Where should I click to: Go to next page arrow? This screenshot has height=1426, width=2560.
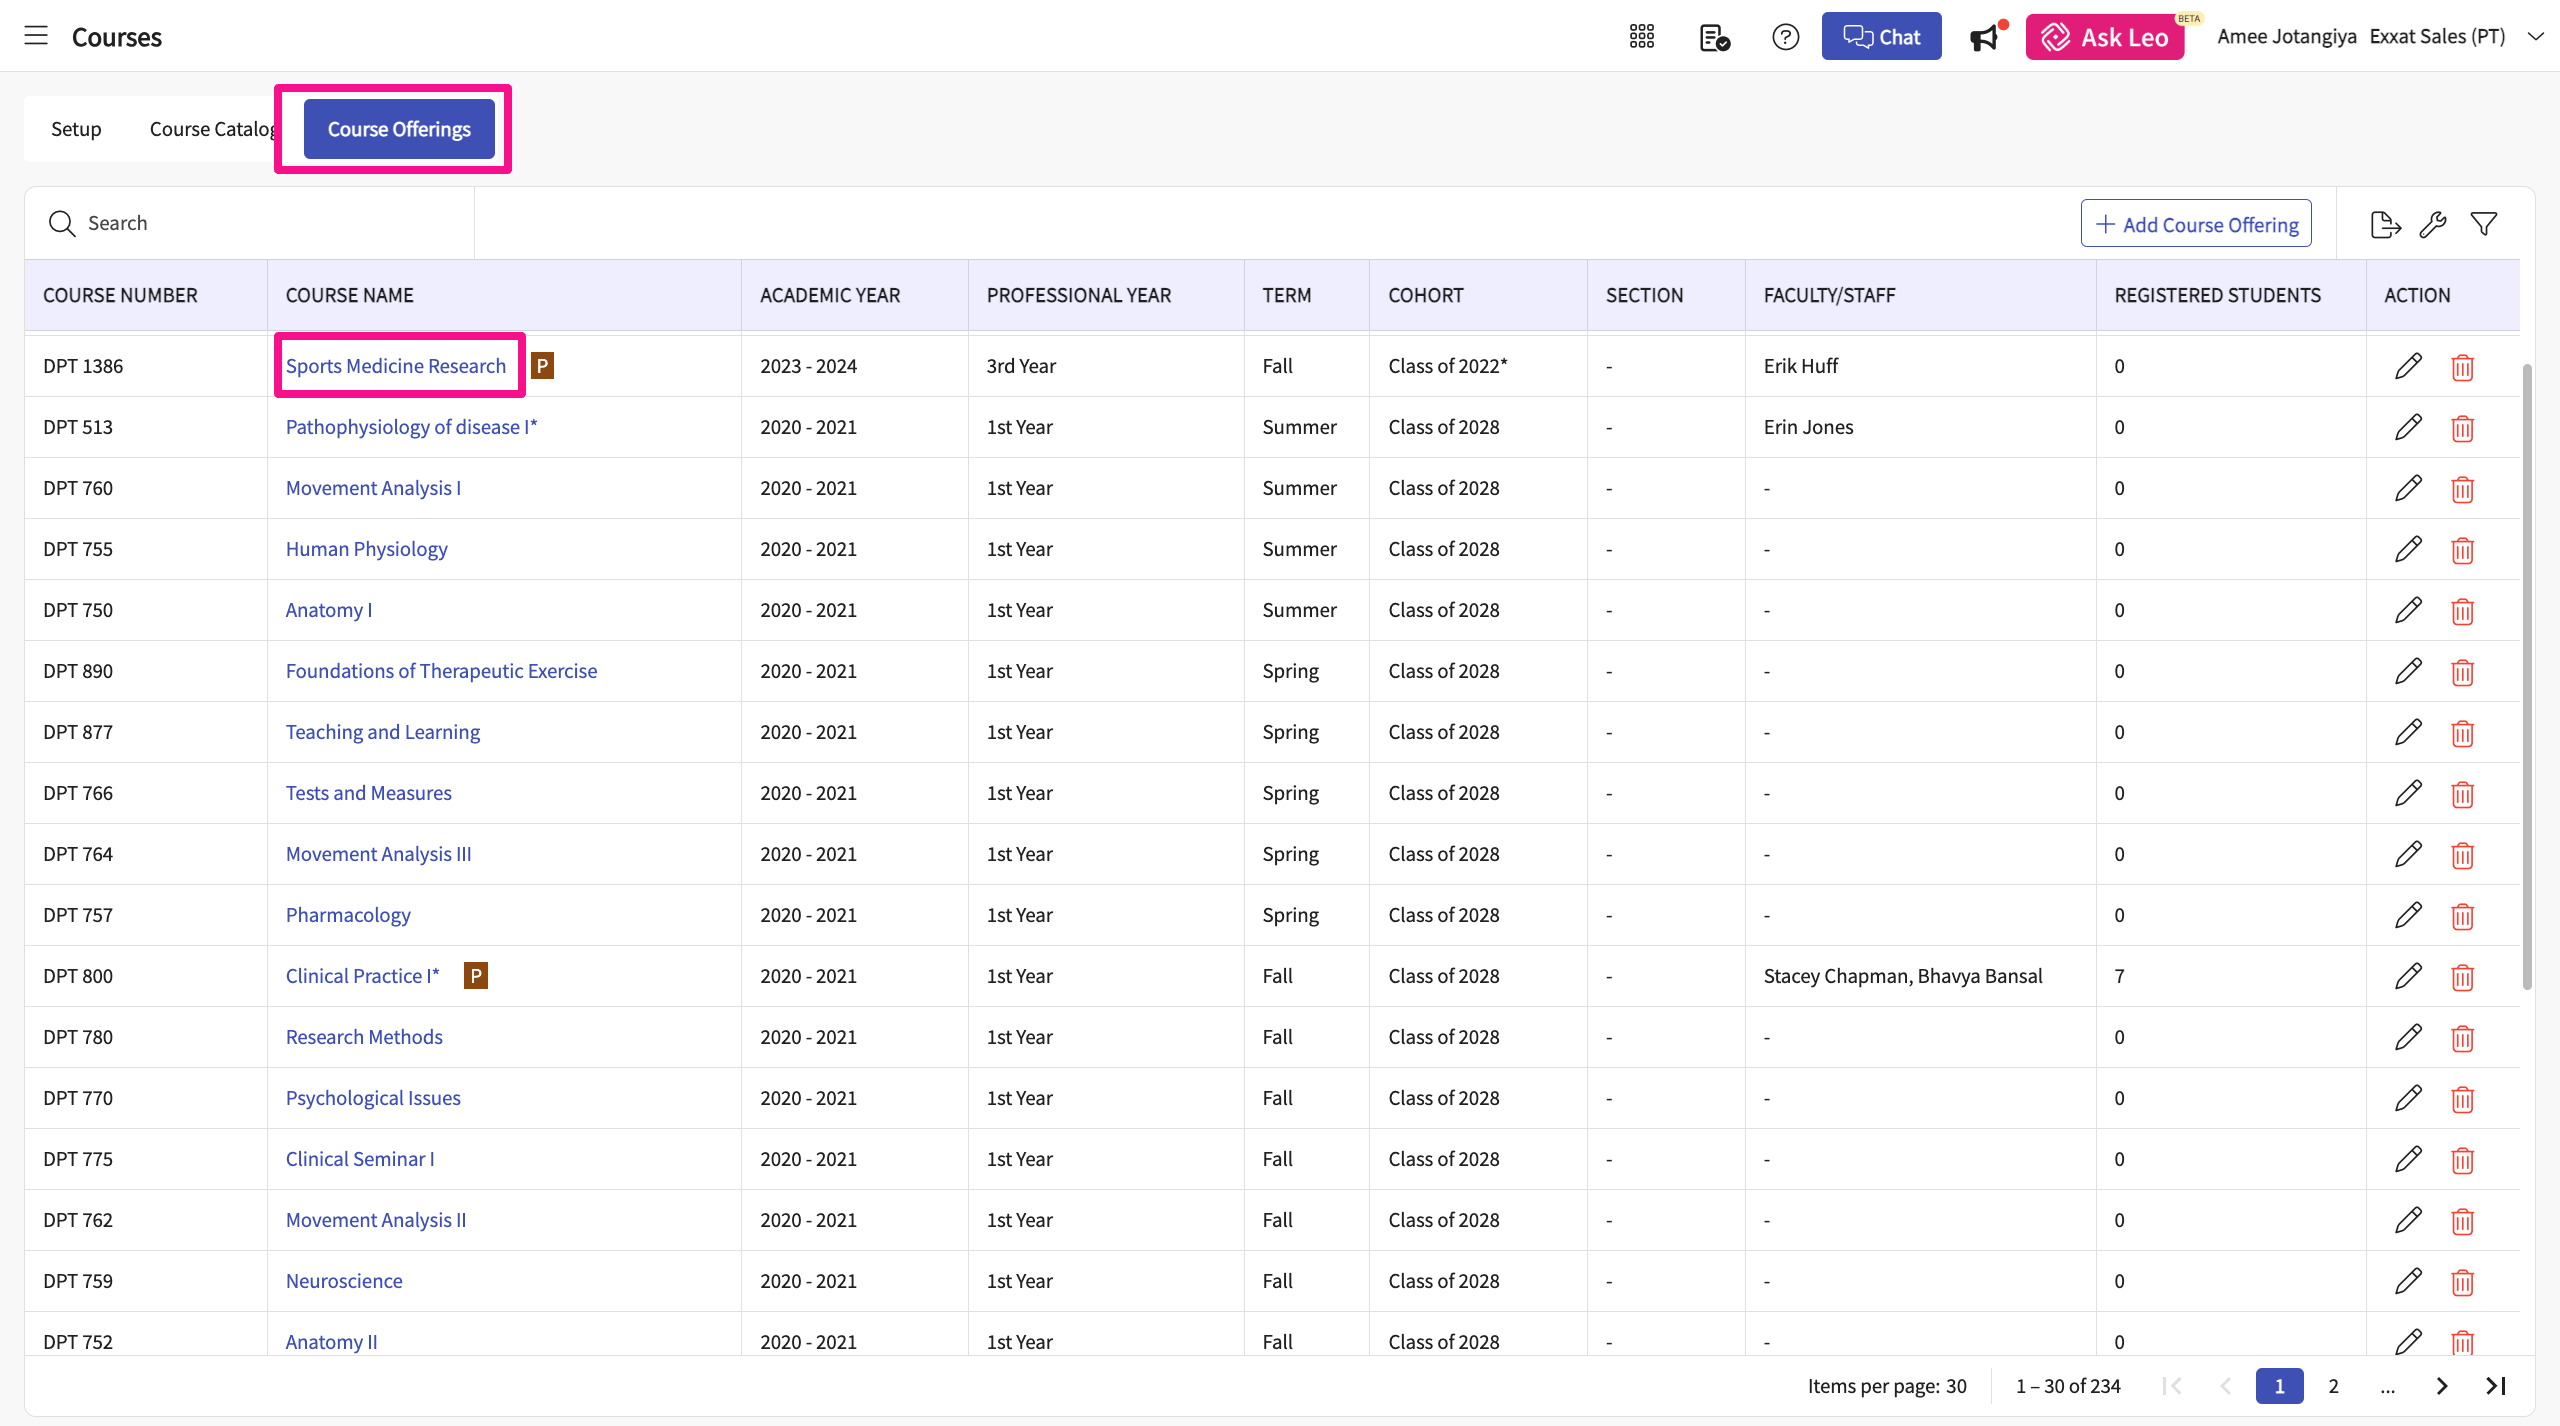tap(2442, 1386)
